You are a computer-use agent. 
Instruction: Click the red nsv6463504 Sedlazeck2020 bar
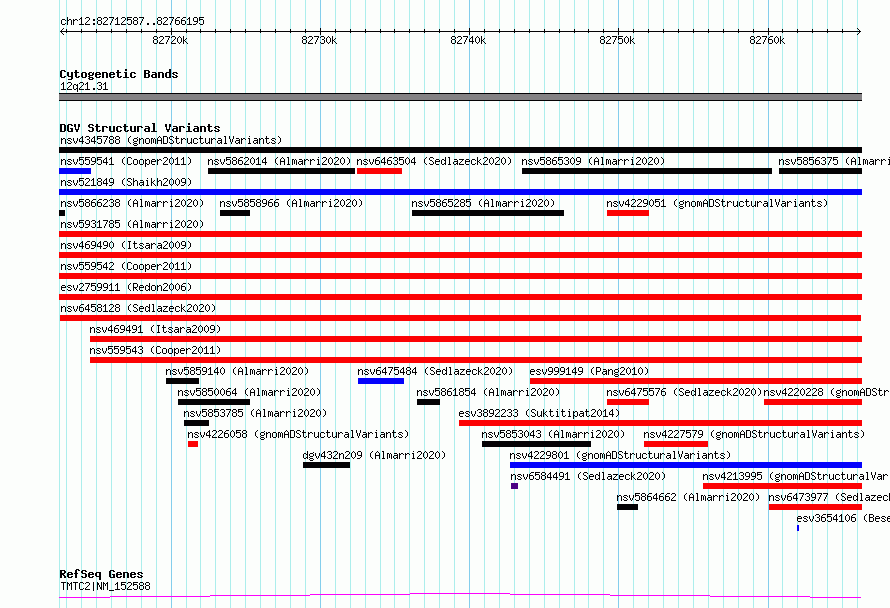(379, 171)
